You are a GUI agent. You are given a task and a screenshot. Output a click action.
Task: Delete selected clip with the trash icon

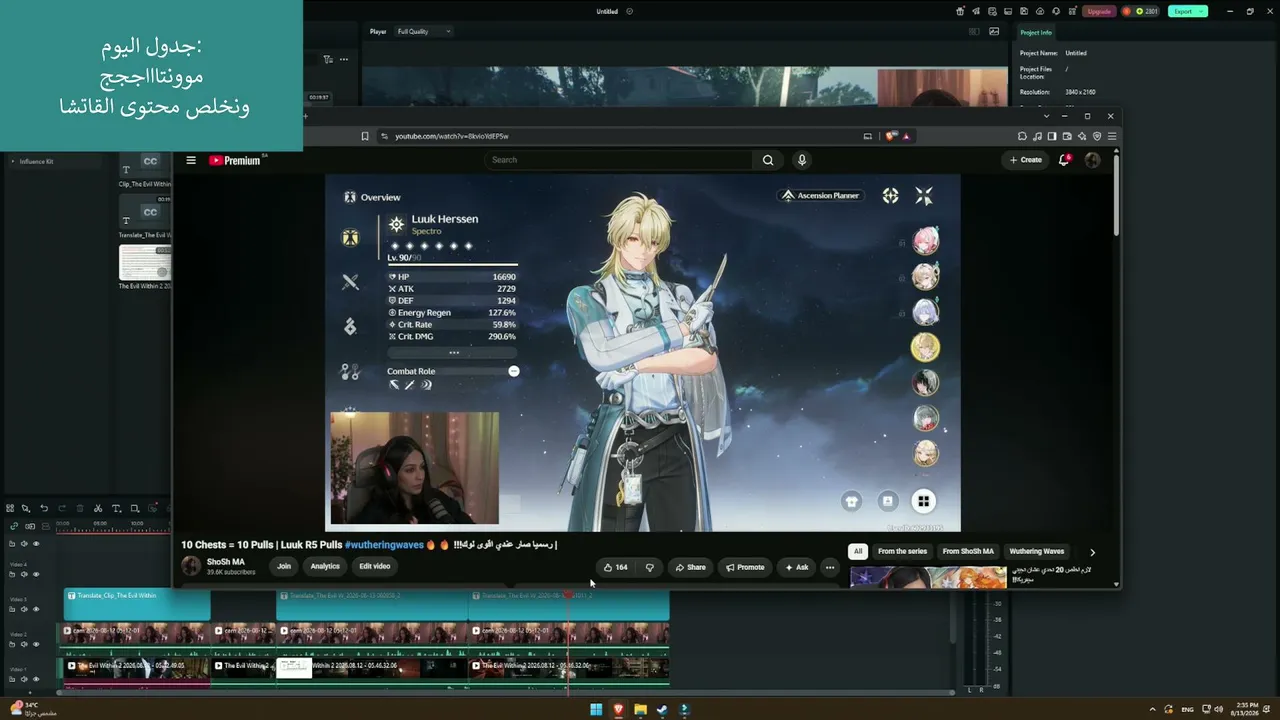(x=80, y=508)
